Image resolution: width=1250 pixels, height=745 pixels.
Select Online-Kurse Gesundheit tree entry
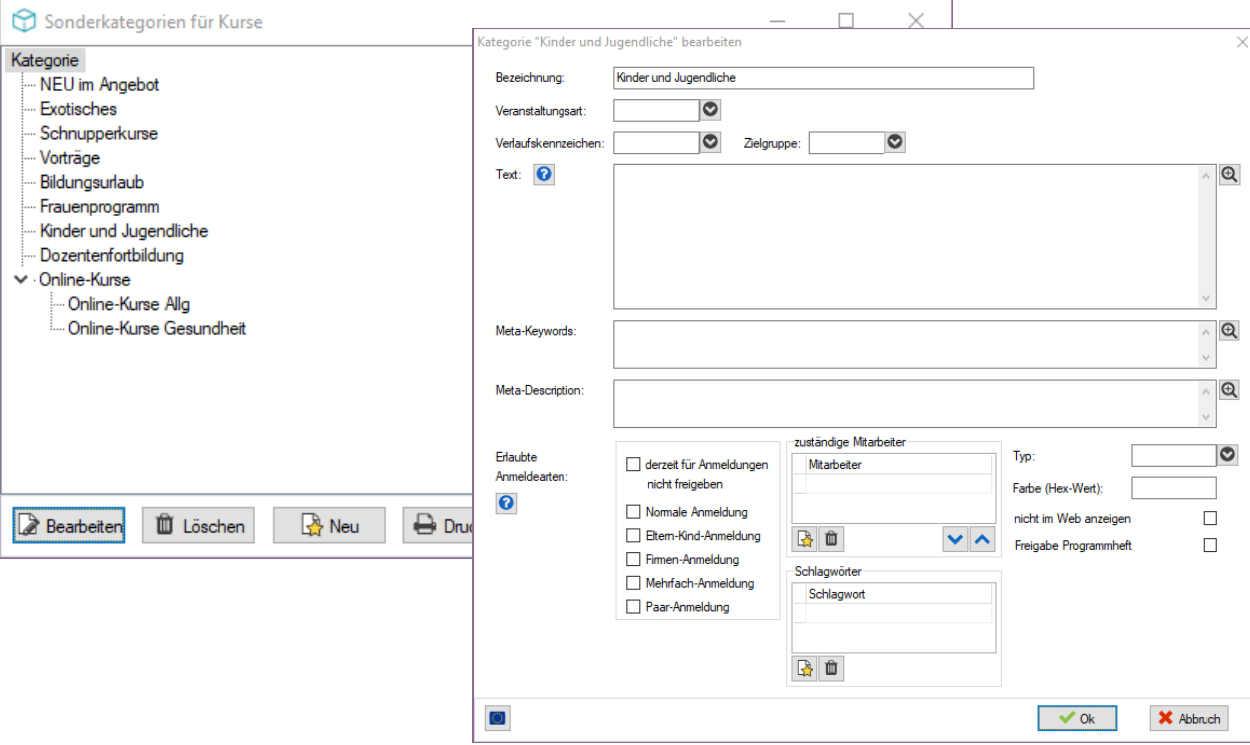click(x=157, y=329)
